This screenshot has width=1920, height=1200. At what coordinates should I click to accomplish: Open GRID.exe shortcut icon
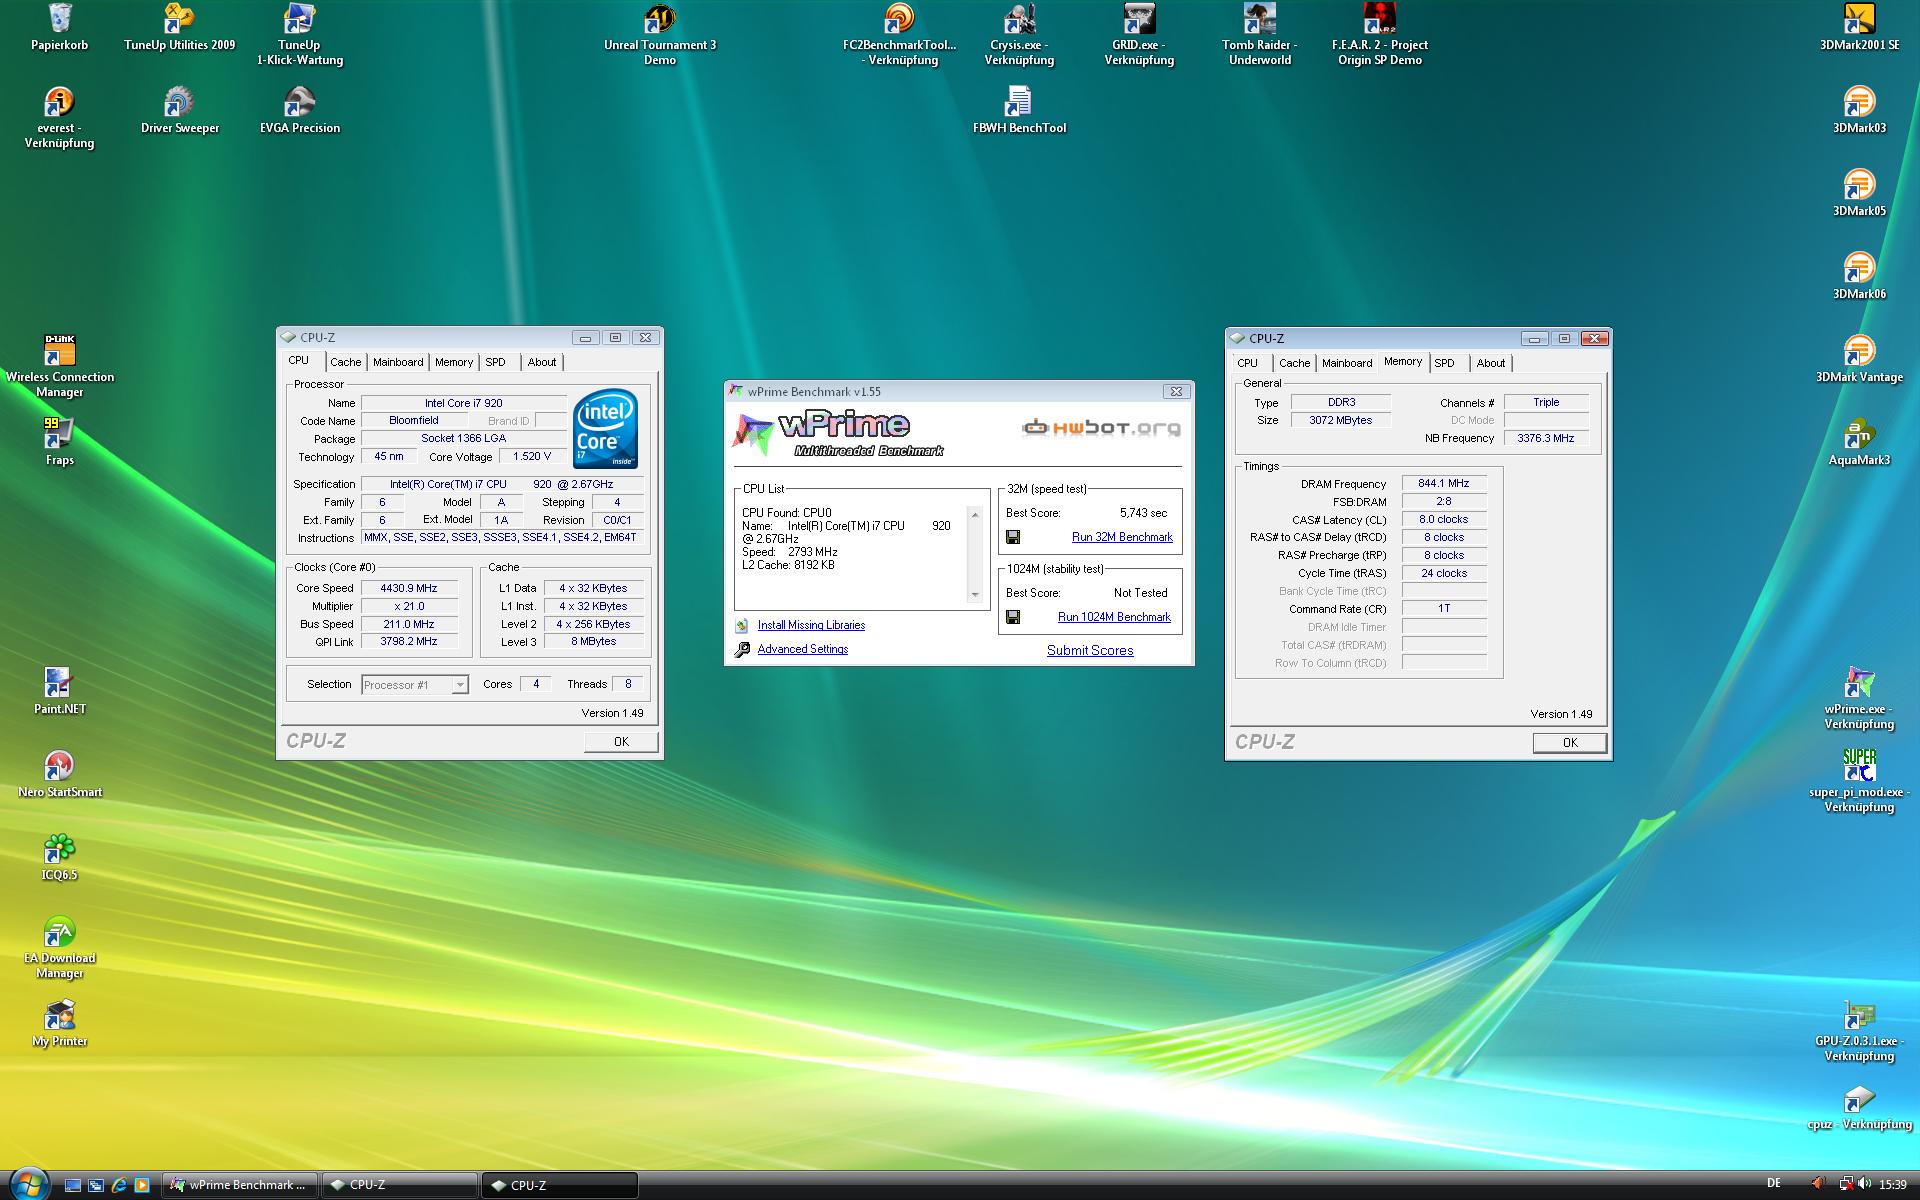coord(1139,34)
